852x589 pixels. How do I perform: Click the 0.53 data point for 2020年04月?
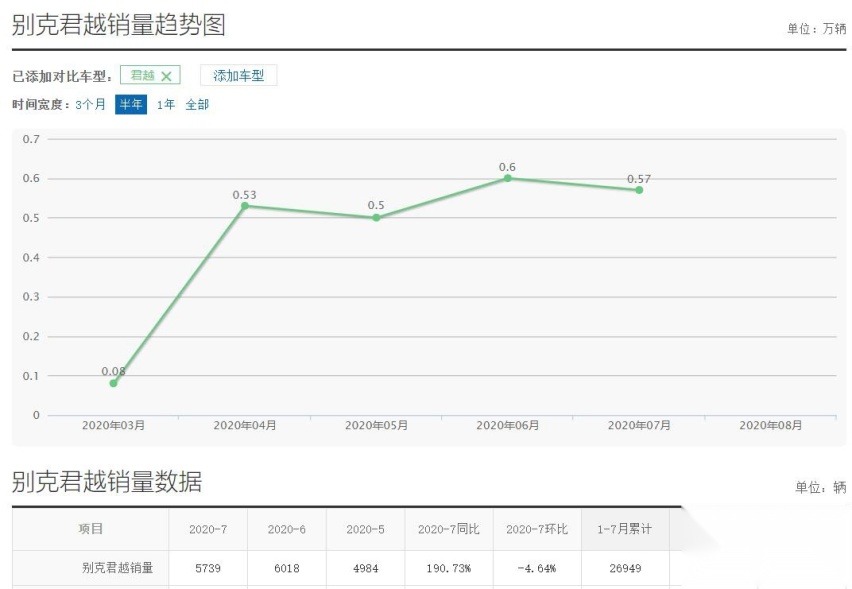click(245, 206)
